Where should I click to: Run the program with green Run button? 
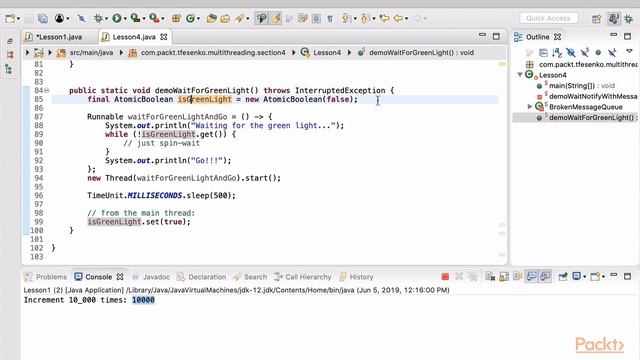117,18
